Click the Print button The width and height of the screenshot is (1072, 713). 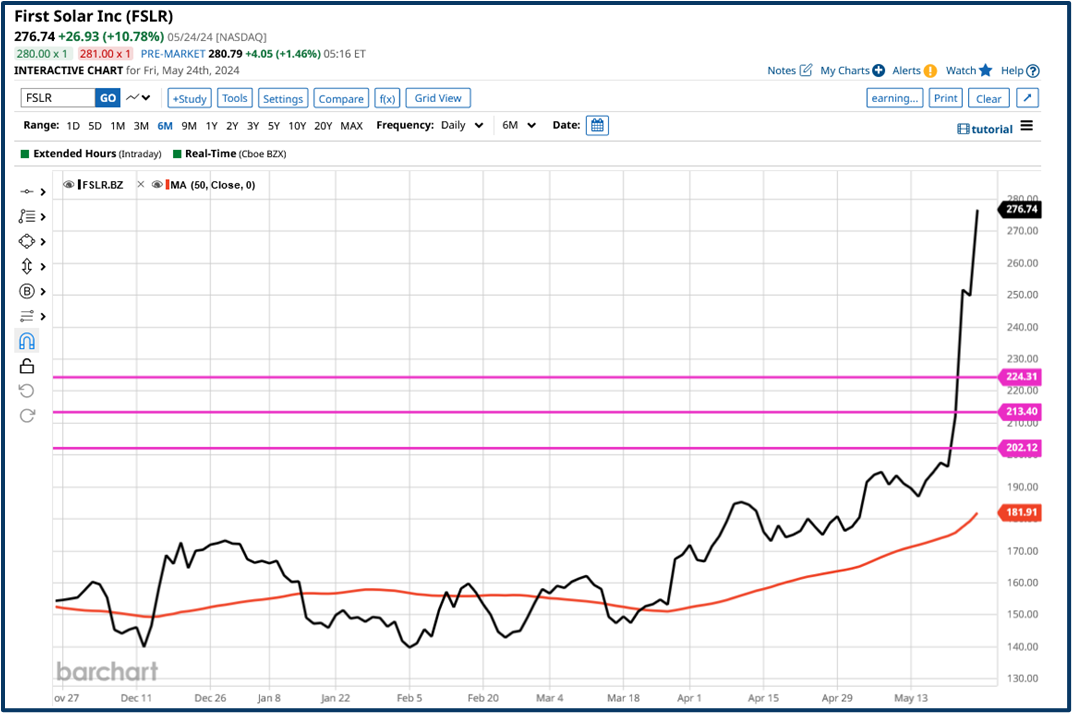[x=945, y=98]
